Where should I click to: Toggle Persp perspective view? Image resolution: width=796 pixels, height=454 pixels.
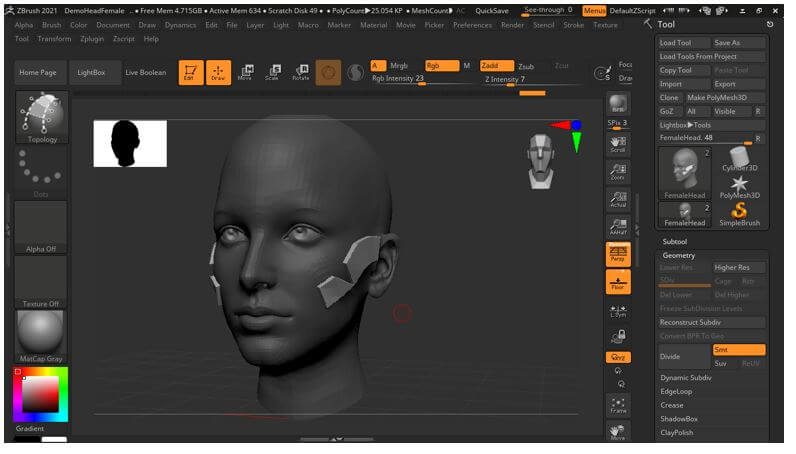click(x=618, y=254)
